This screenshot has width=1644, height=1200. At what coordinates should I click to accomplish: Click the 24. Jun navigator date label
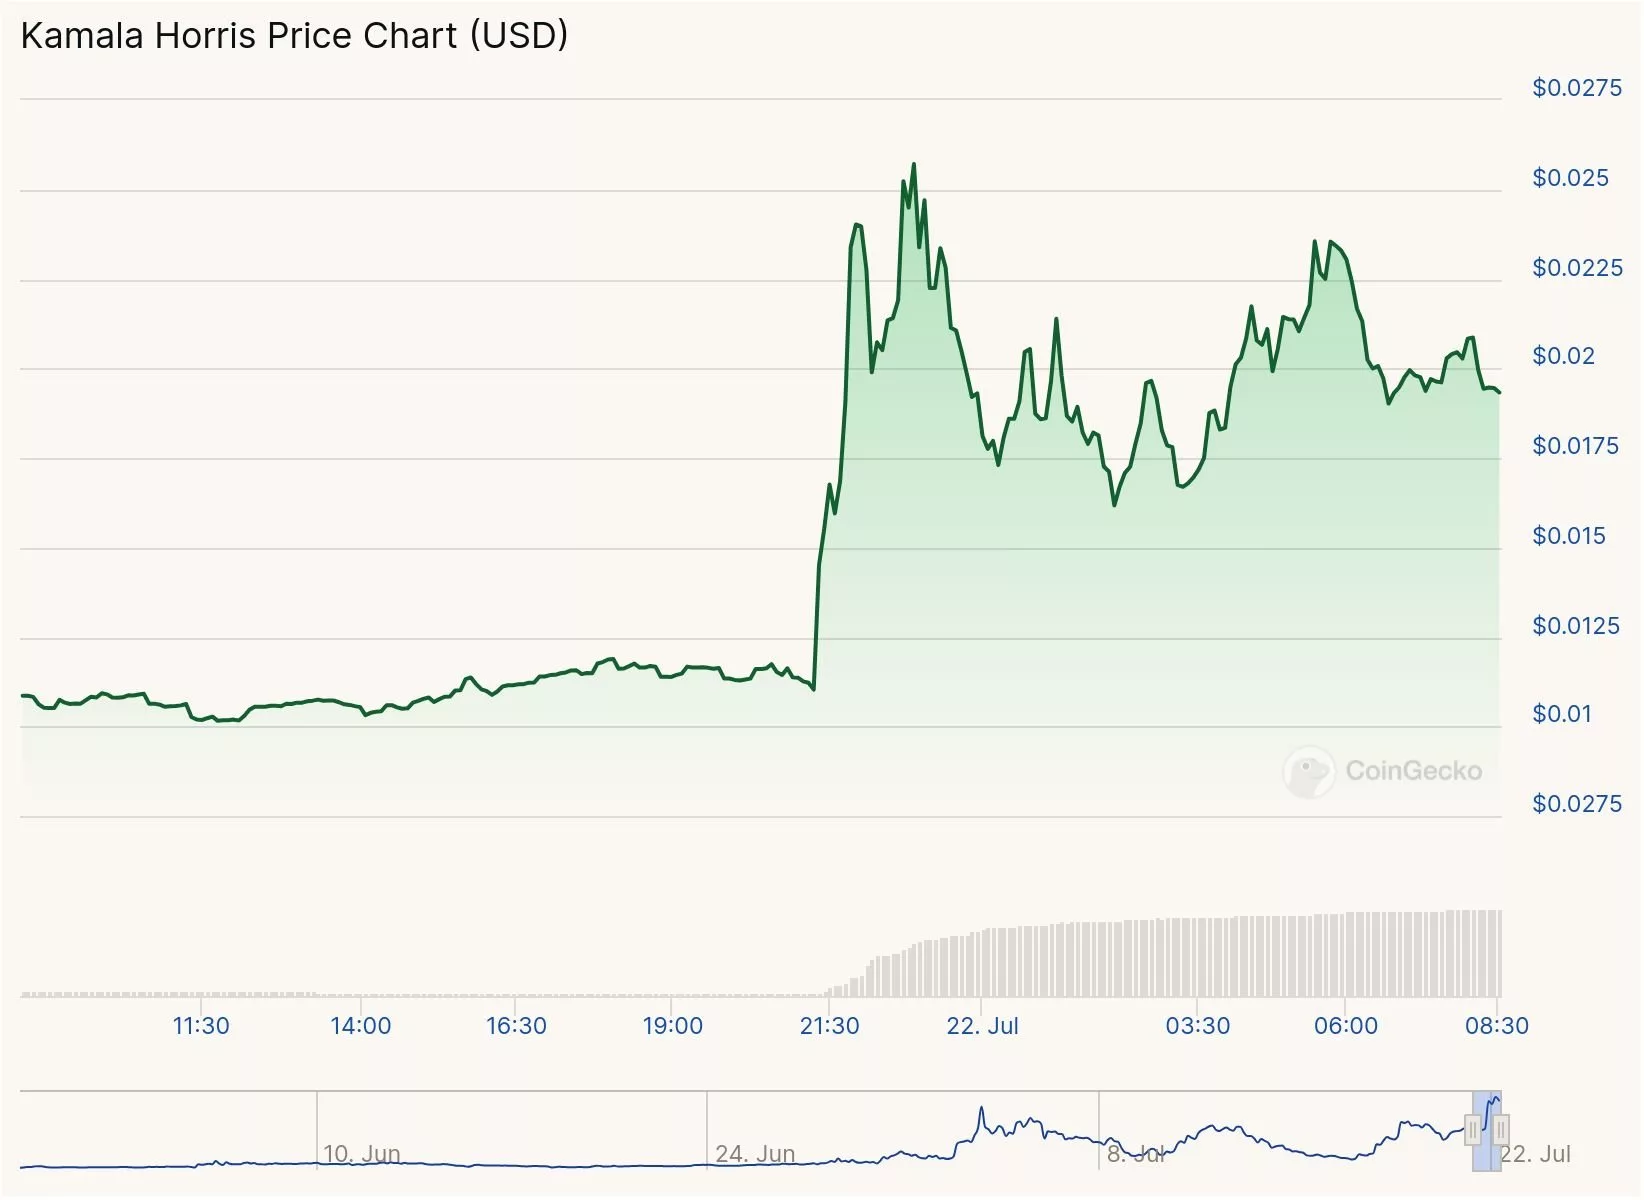click(755, 1154)
